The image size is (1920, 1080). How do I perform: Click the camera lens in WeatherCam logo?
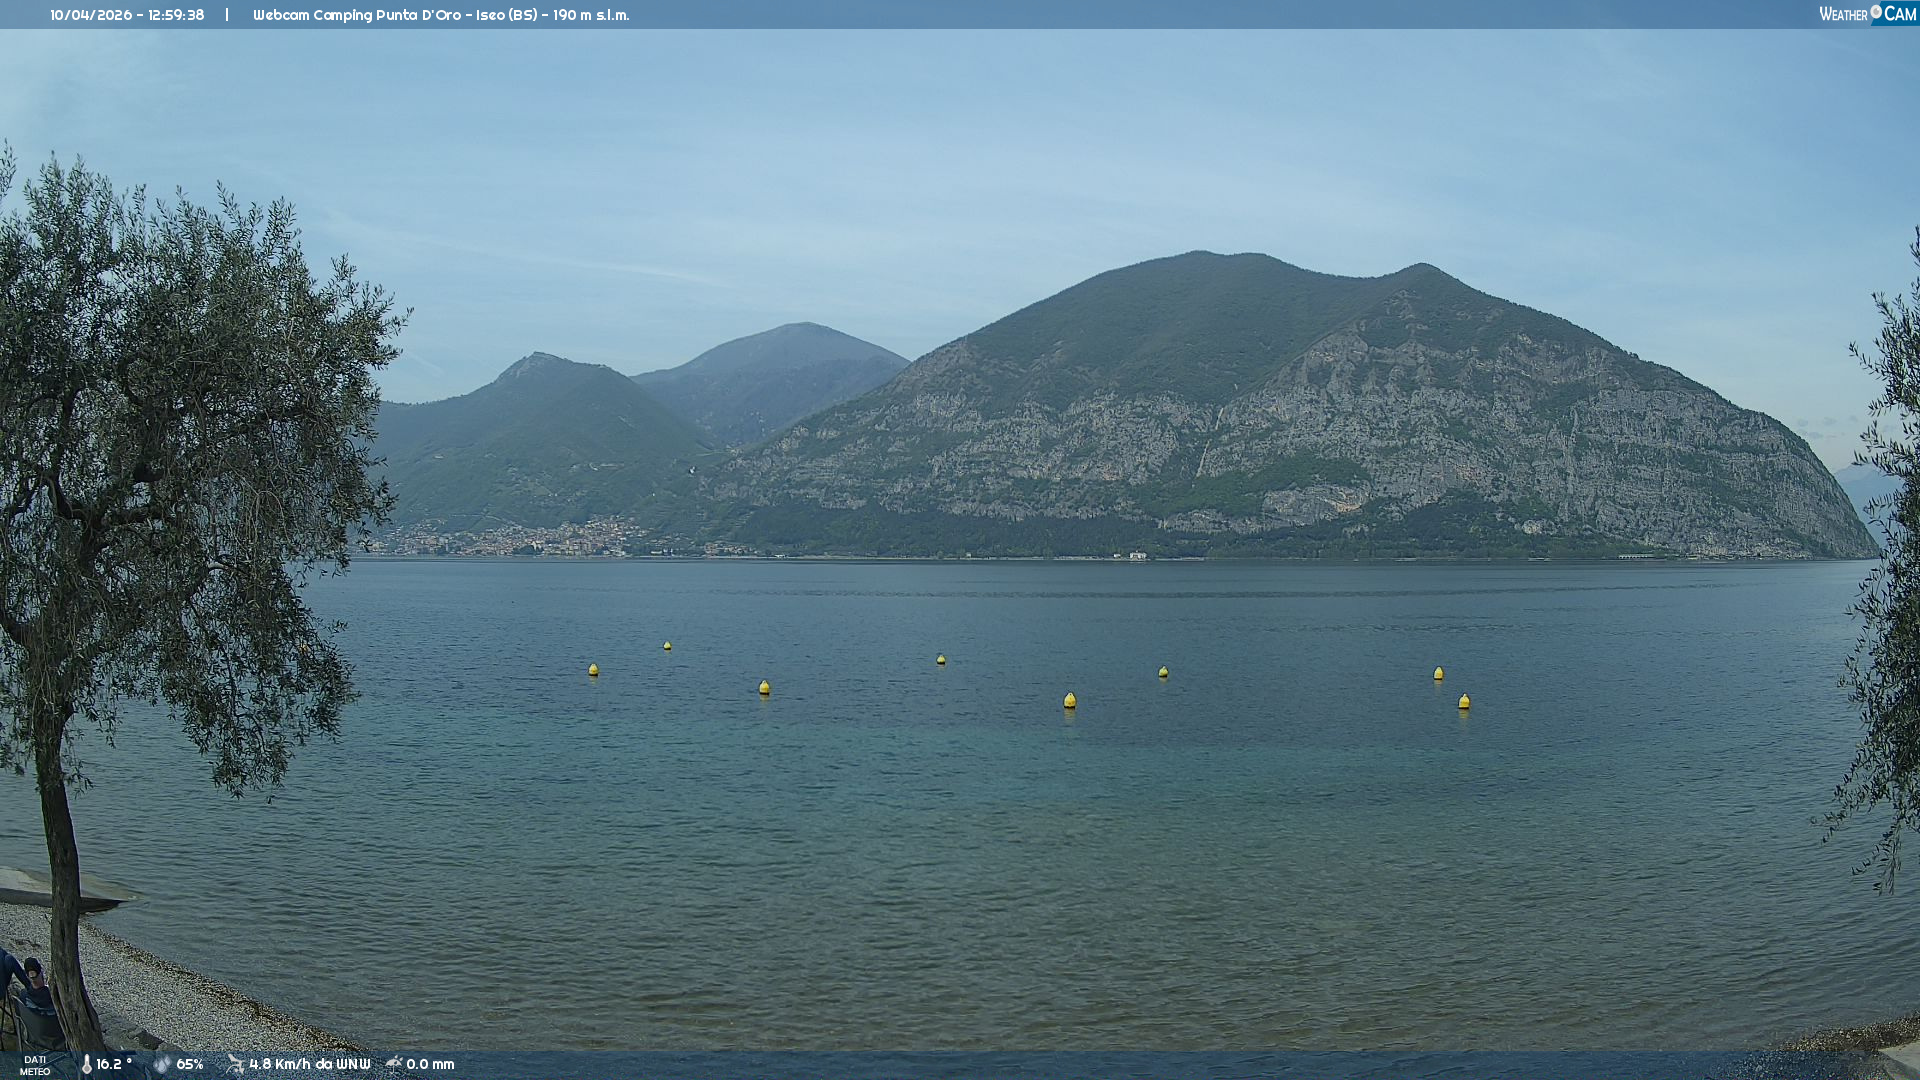tap(1876, 12)
